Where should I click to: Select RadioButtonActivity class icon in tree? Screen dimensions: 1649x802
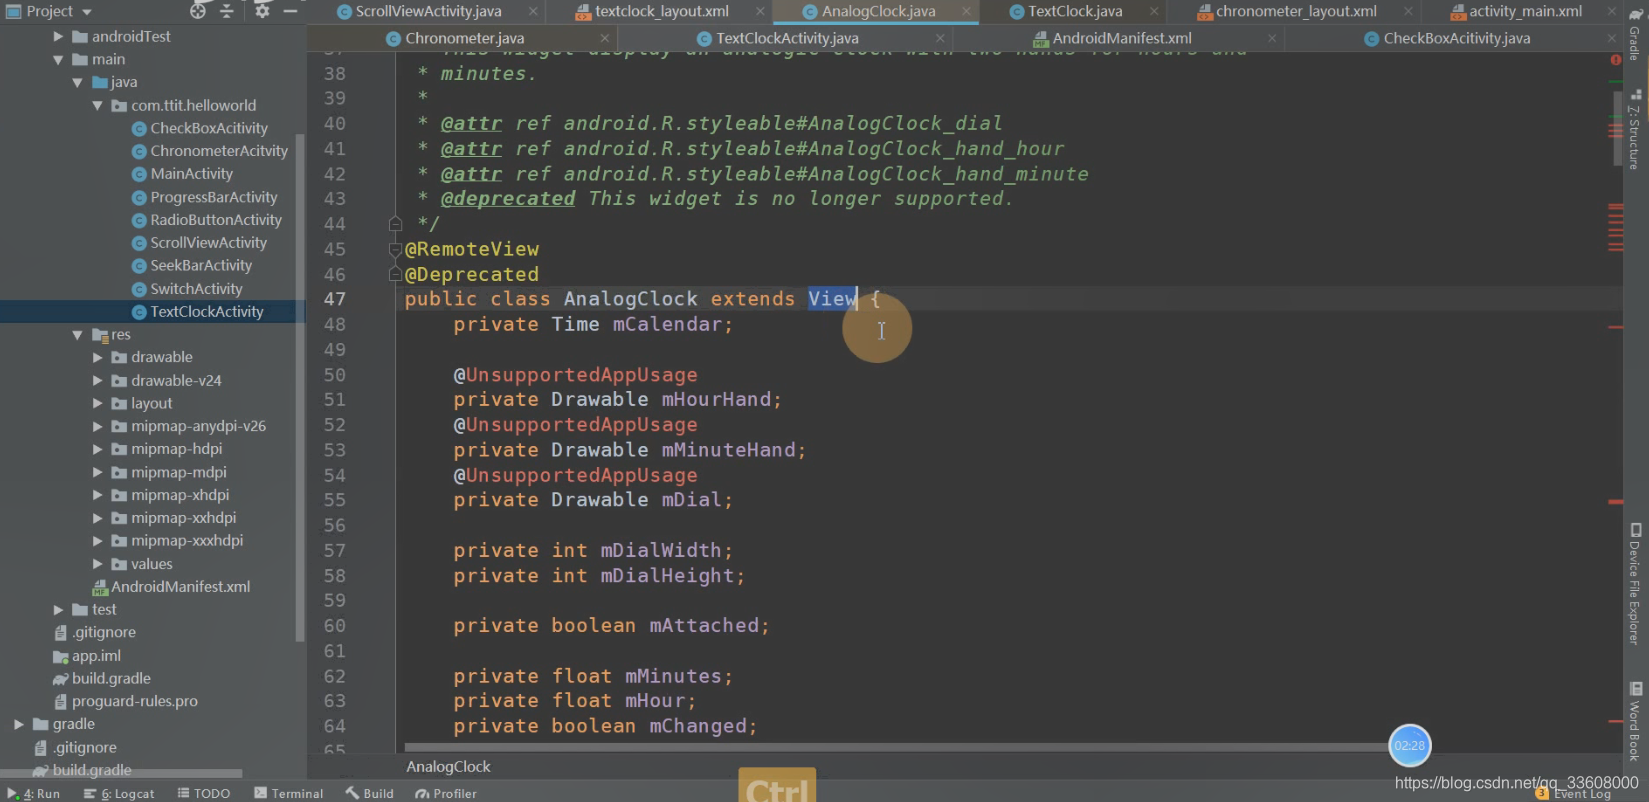coord(139,220)
